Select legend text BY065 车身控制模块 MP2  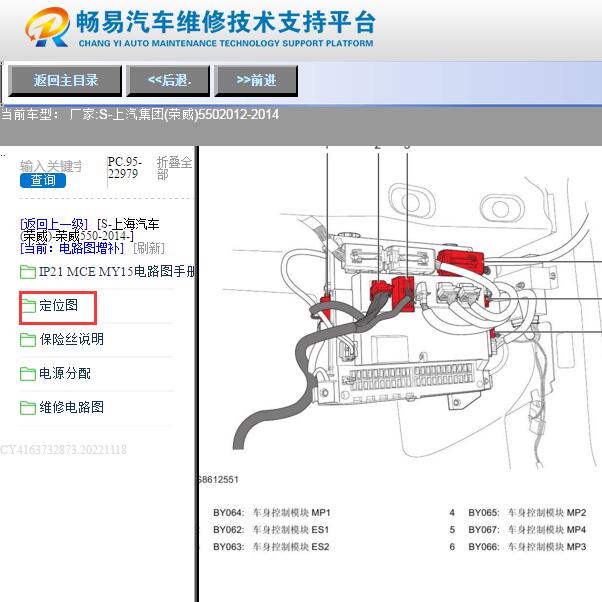[527, 513]
